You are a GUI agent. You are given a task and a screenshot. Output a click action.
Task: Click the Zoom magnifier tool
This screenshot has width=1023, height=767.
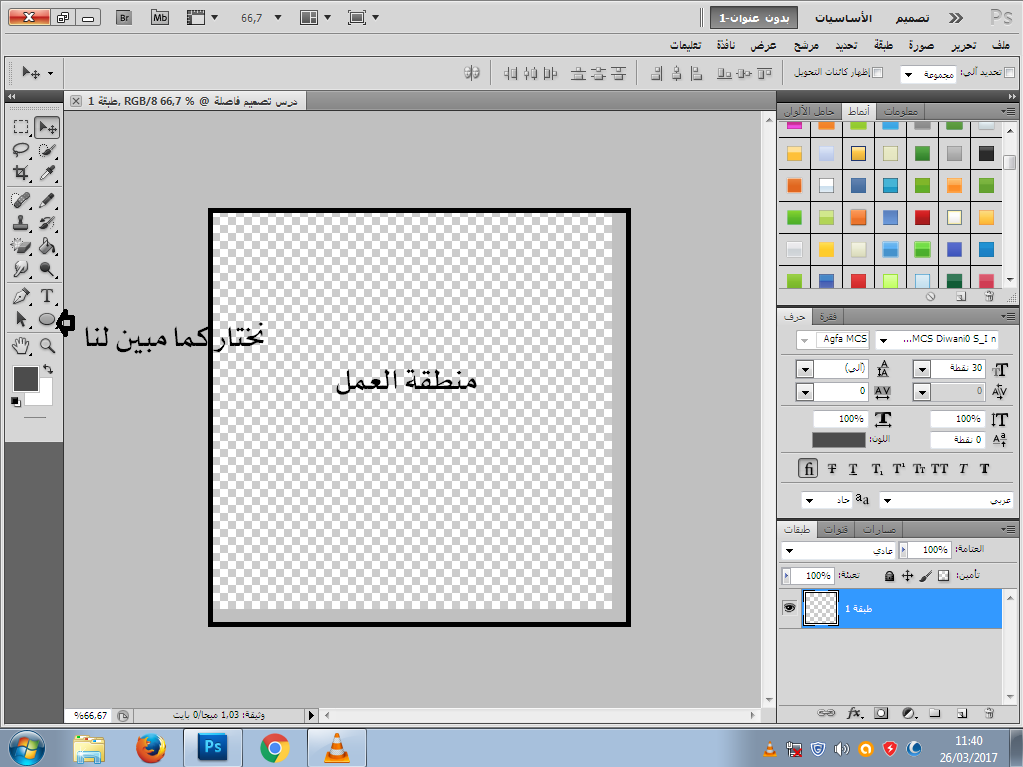46,345
